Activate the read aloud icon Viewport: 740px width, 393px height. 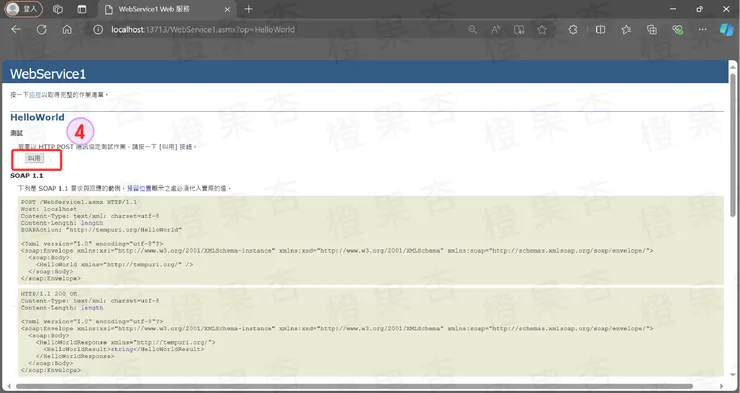click(496, 30)
